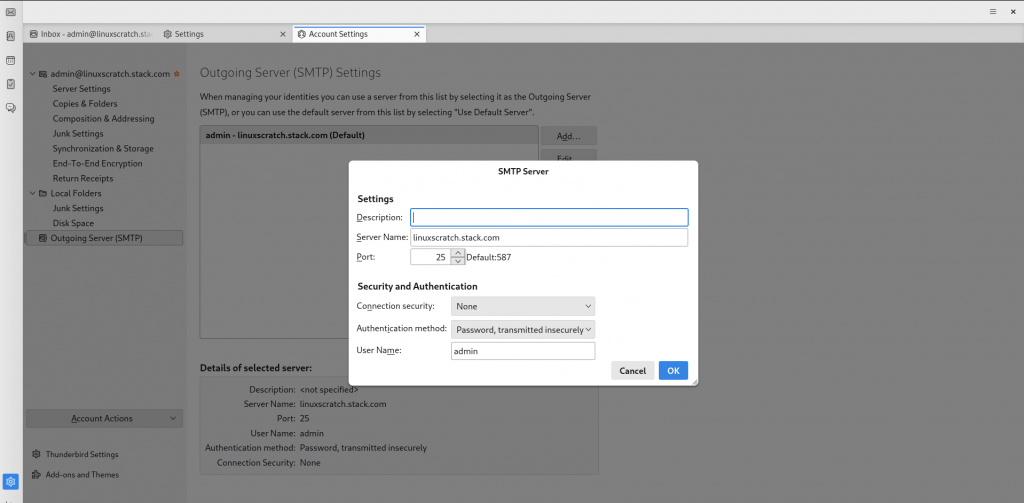
Task: Open Synchronization & Storage settings
Action: click(103, 149)
